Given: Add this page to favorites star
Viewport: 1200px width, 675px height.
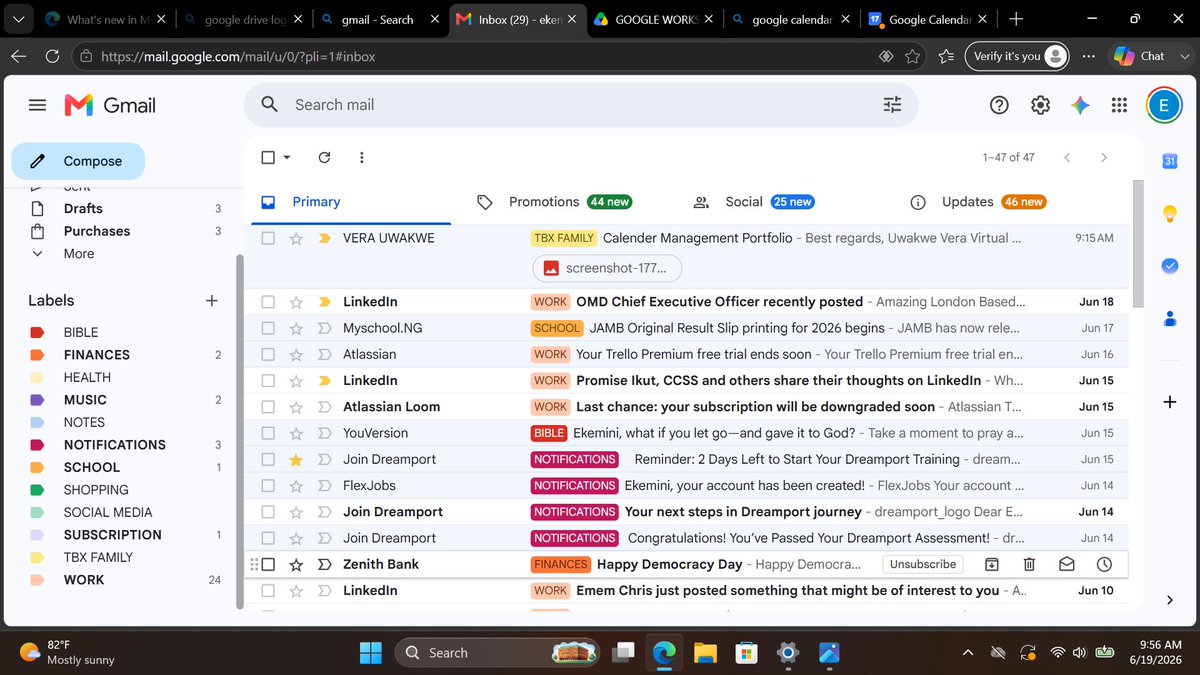Looking at the screenshot, I should click(x=912, y=57).
